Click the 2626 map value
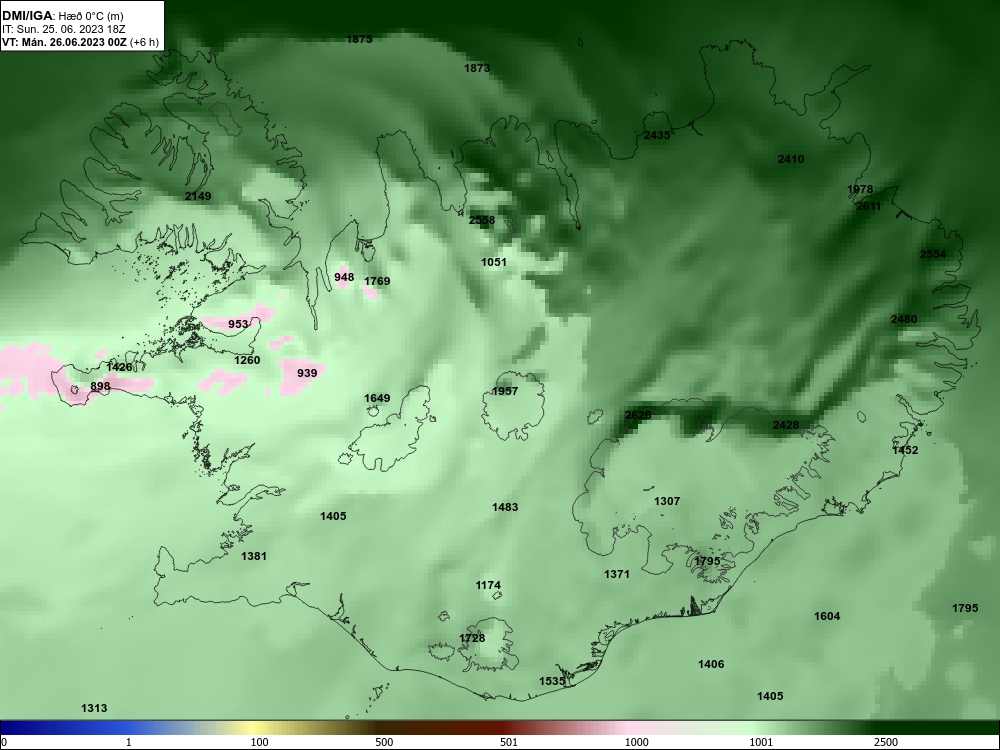 click(x=638, y=415)
